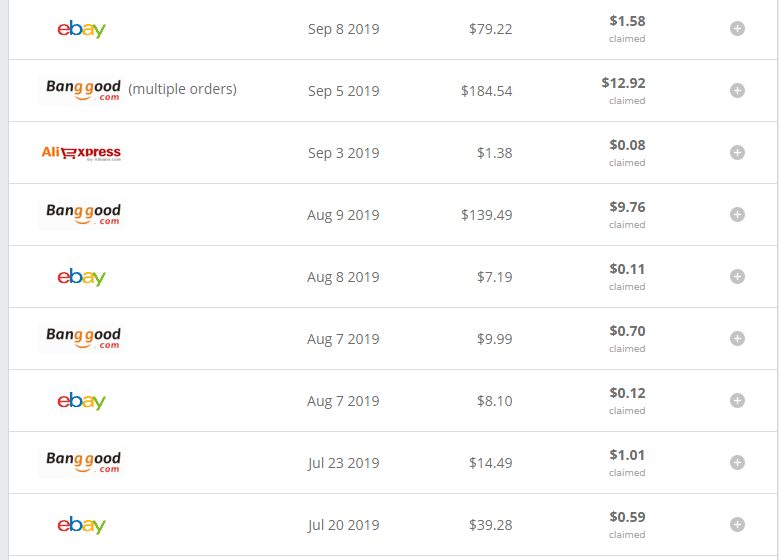Click the Banggood logo dated Jul 23 2019
The image size is (779, 560).
click(81, 462)
